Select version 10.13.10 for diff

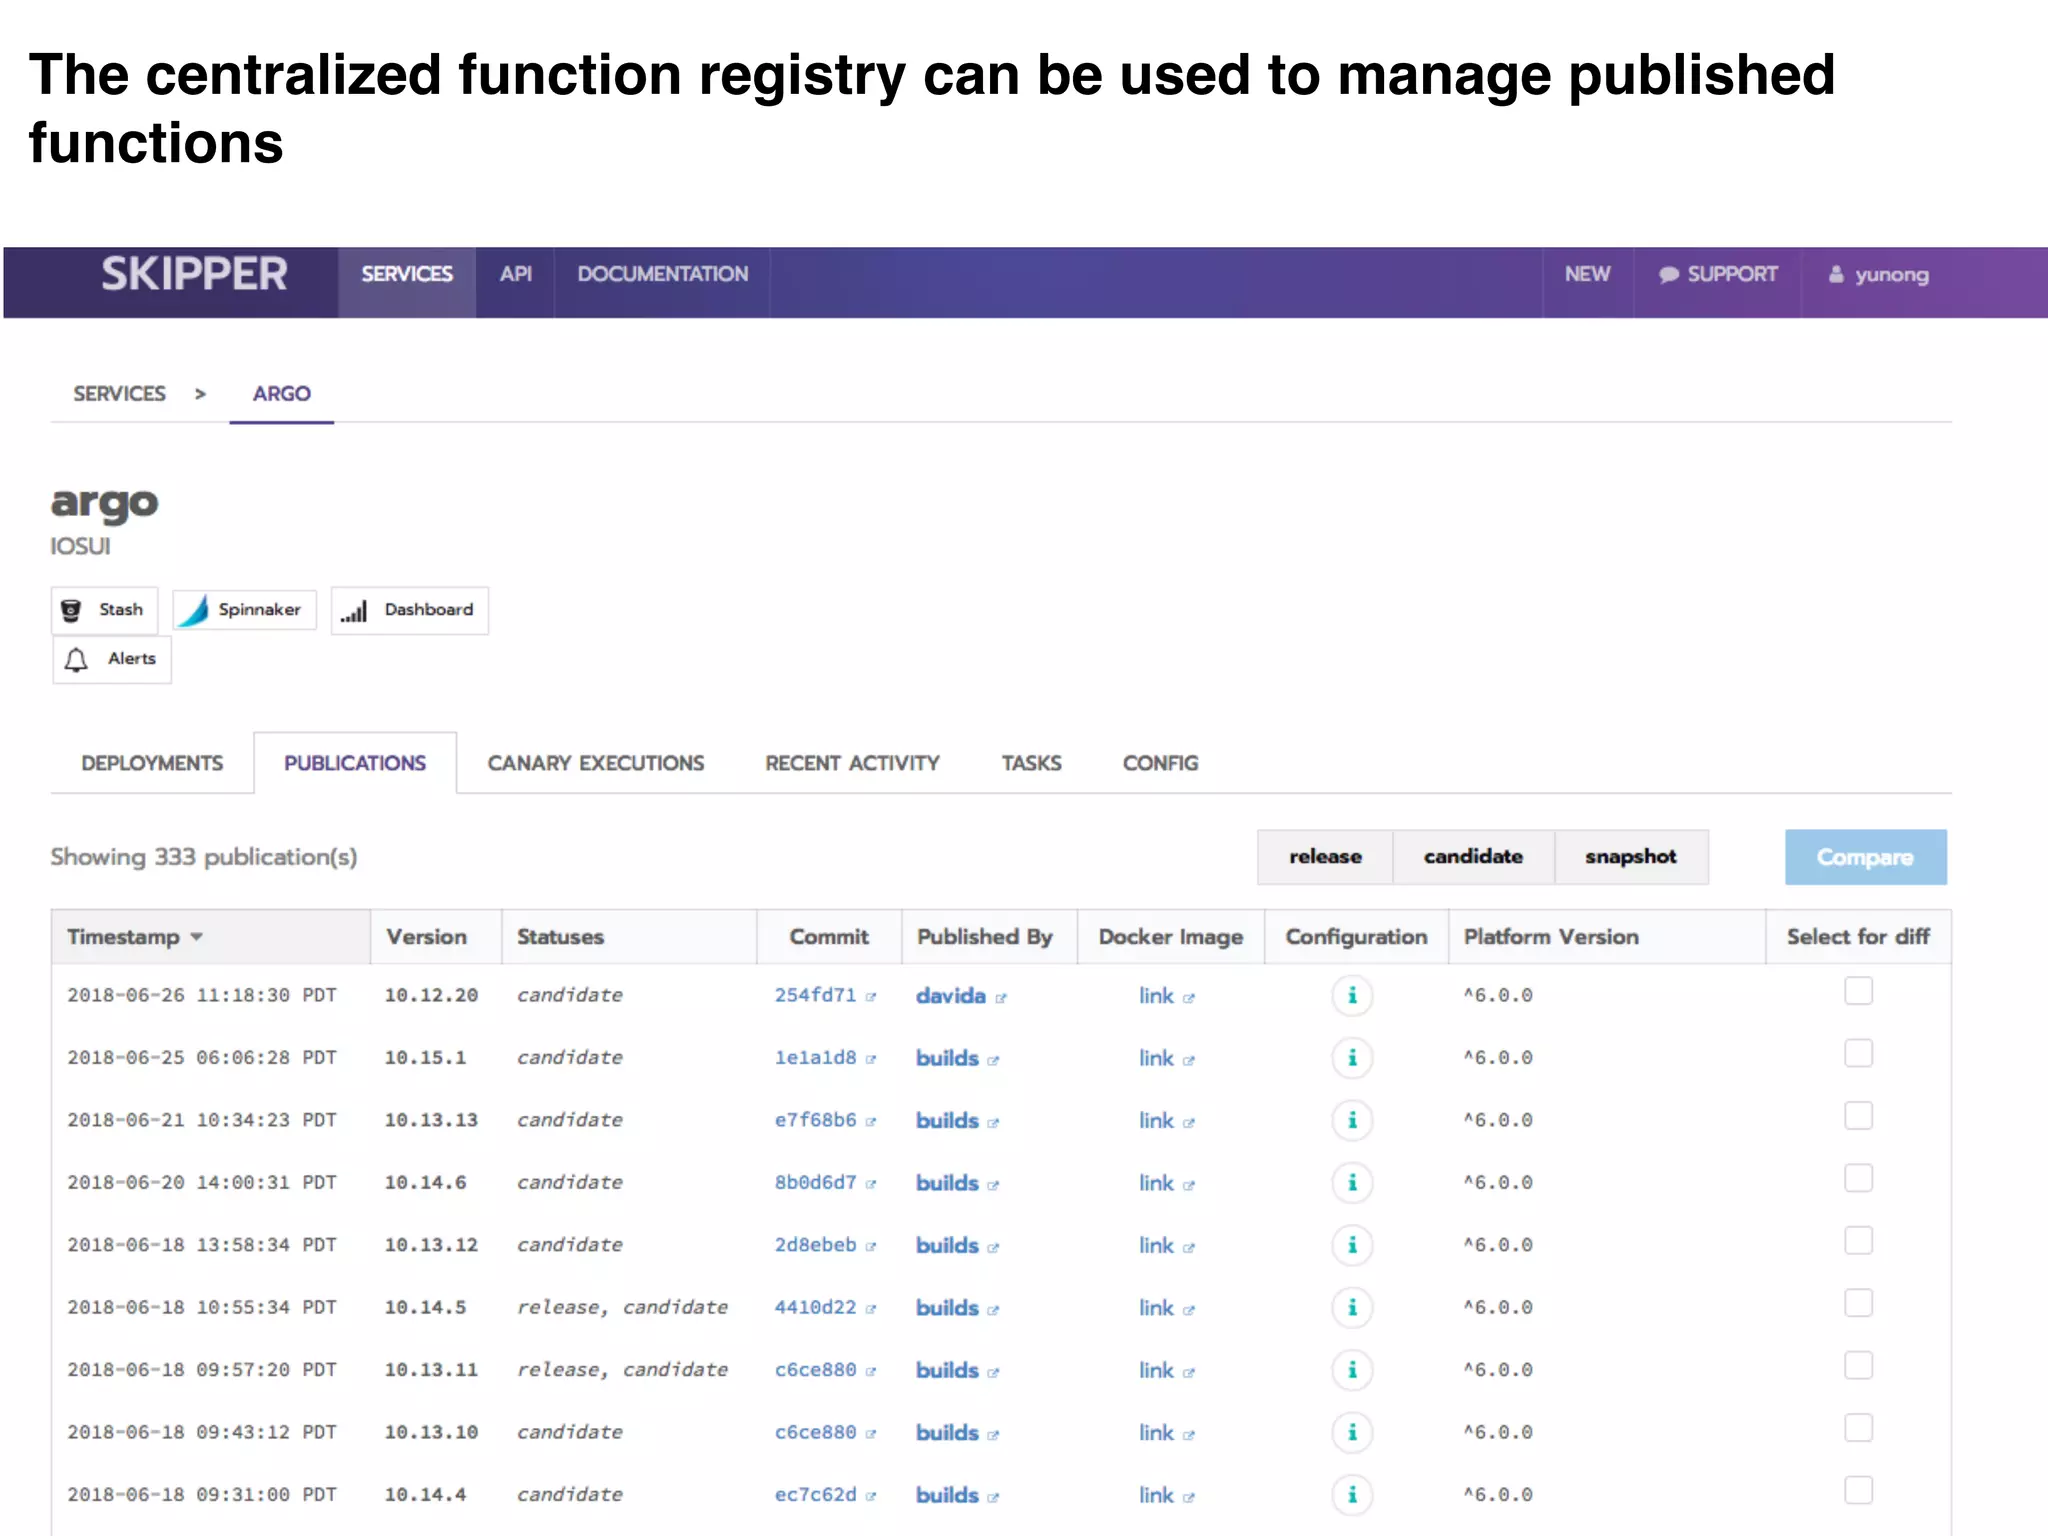[1858, 1428]
